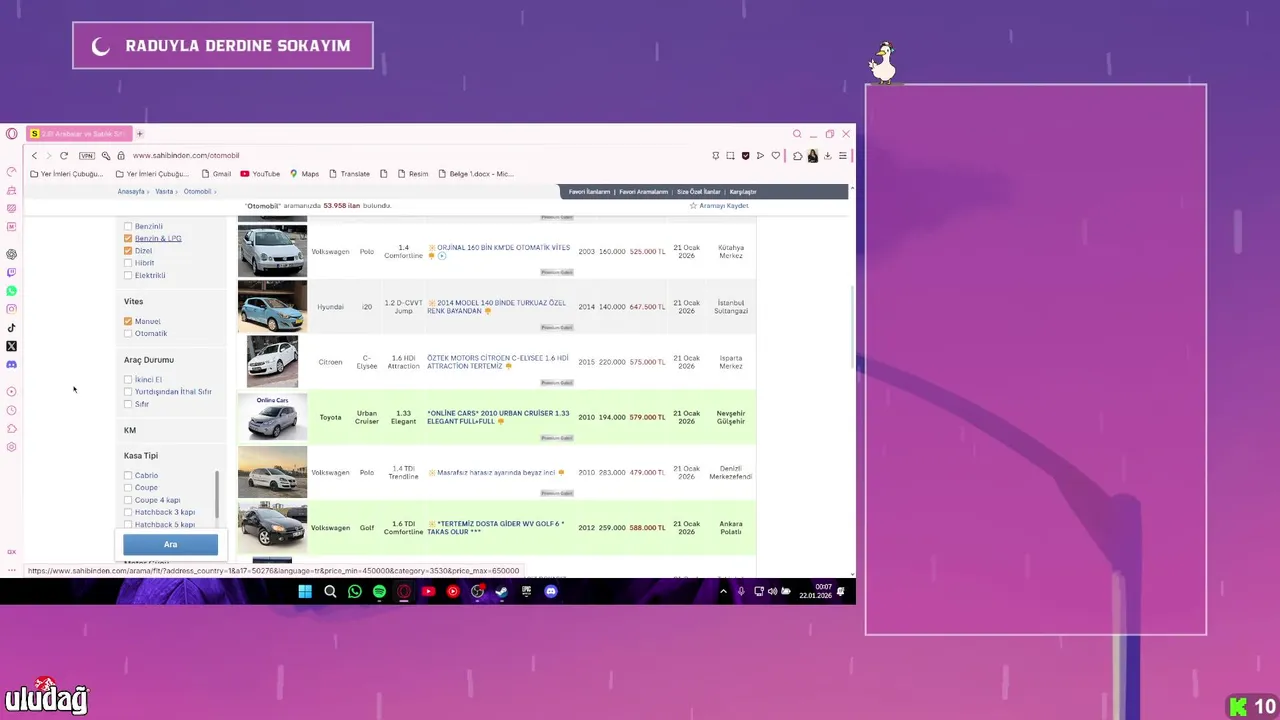Open Favori Aramalarım menu item

pyautogui.click(x=643, y=192)
